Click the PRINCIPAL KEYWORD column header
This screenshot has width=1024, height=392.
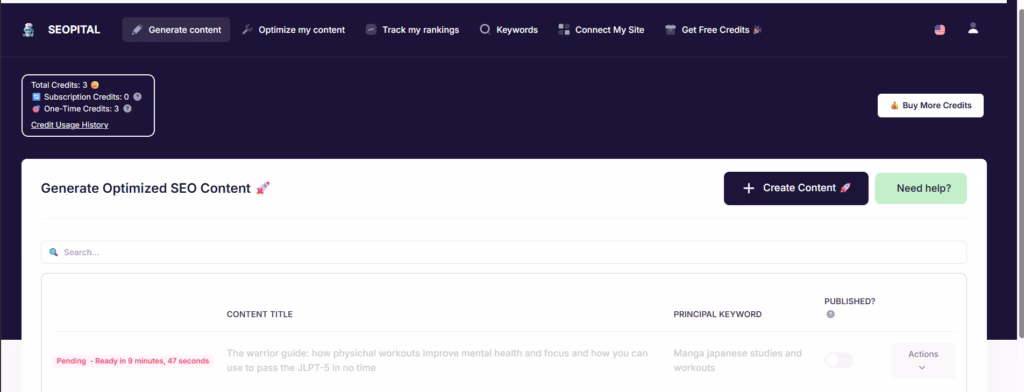718,314
